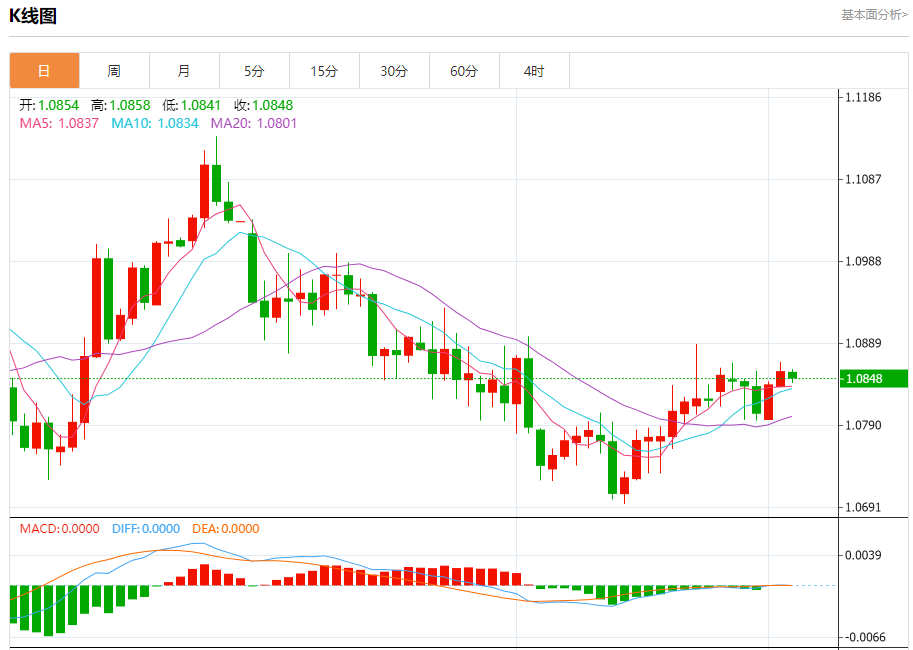
Task: Click the 1.1186 price axis label
Action: click(863, 97)
